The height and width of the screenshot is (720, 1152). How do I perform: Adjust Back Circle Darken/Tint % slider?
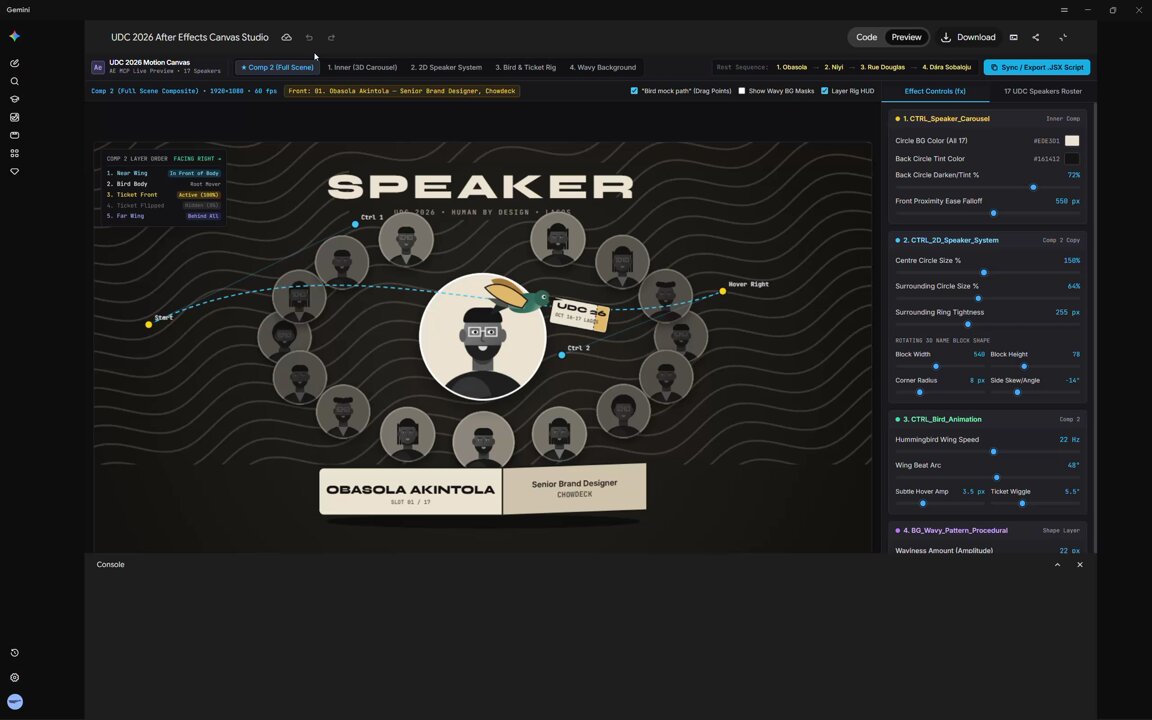click(987, 187)
